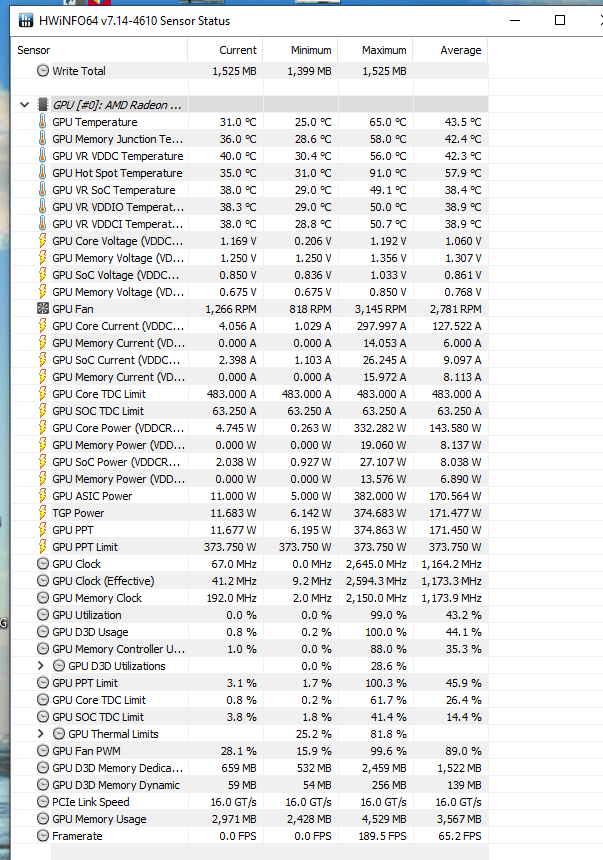Click the 297.997 A core current maximum
The width and height of the screenshot is (603, 860).
(x=381, y=326)
